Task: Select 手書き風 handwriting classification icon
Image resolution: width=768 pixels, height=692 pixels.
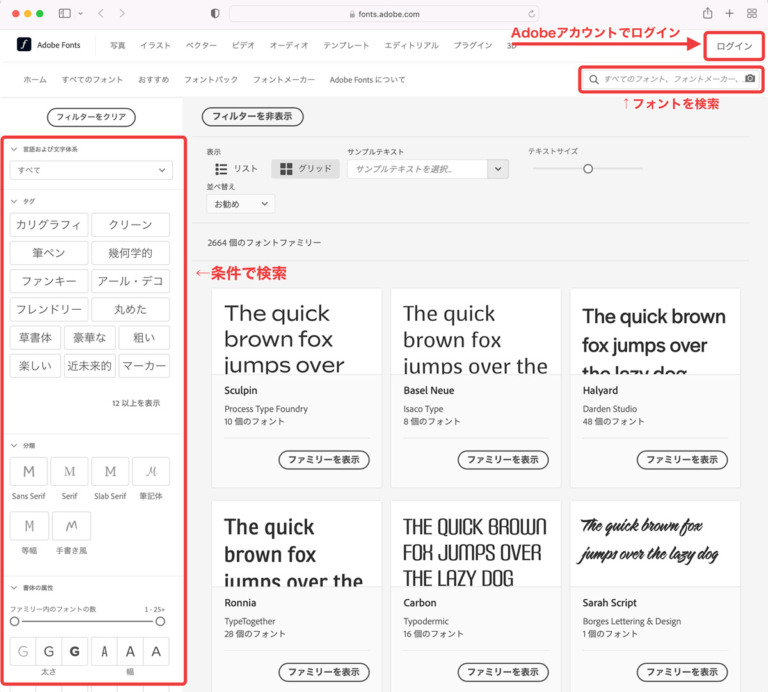Action: 72,525
